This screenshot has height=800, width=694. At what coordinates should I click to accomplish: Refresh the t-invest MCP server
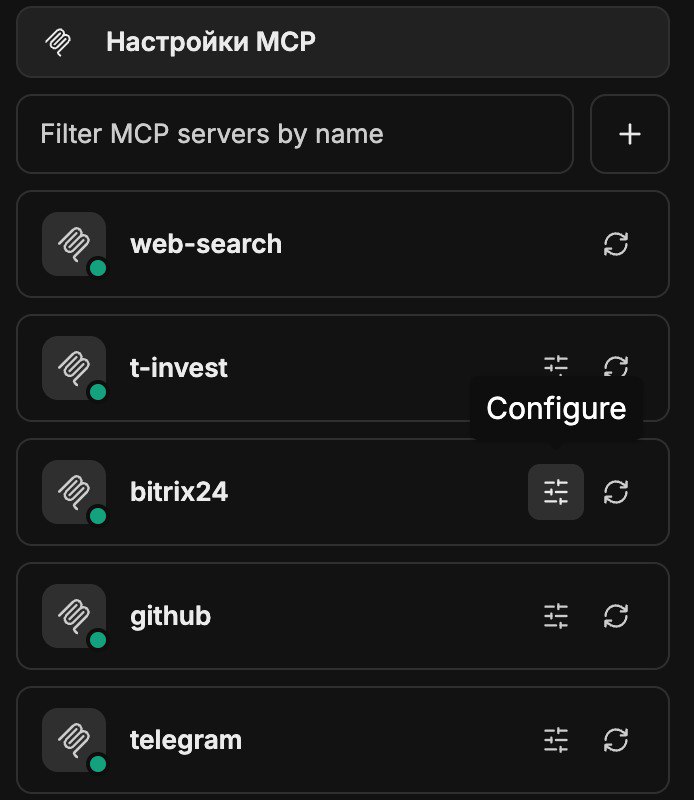click(616, 366)
